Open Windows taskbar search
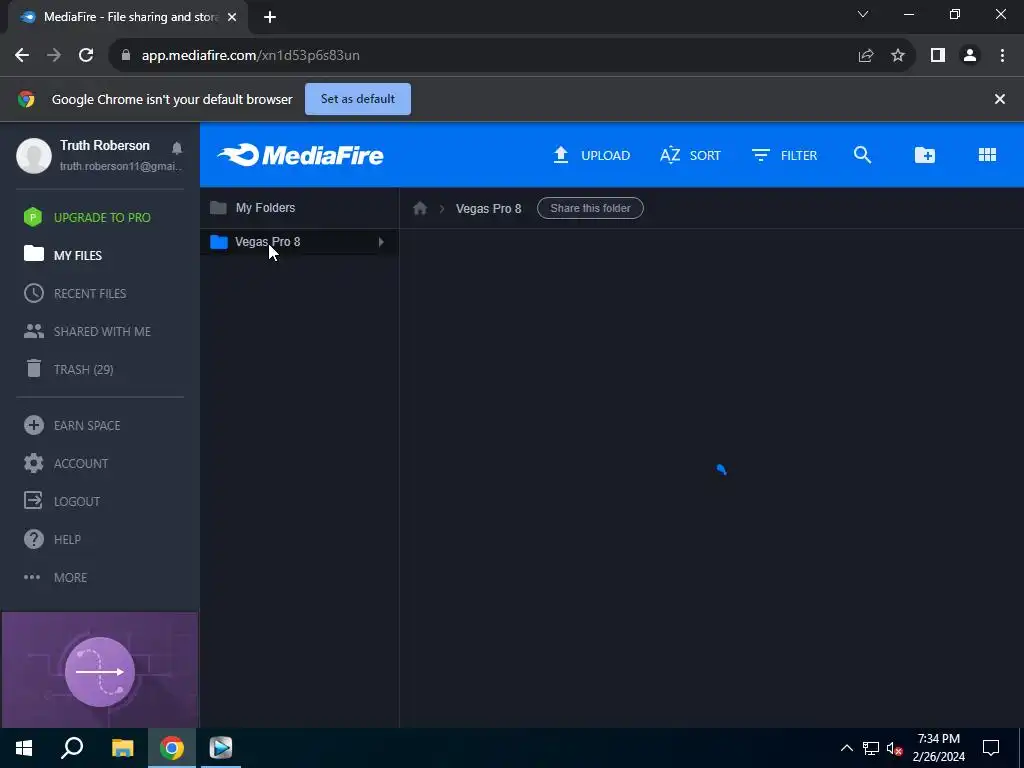Screen dimensions: 1024x768 [x=72, y=748]
